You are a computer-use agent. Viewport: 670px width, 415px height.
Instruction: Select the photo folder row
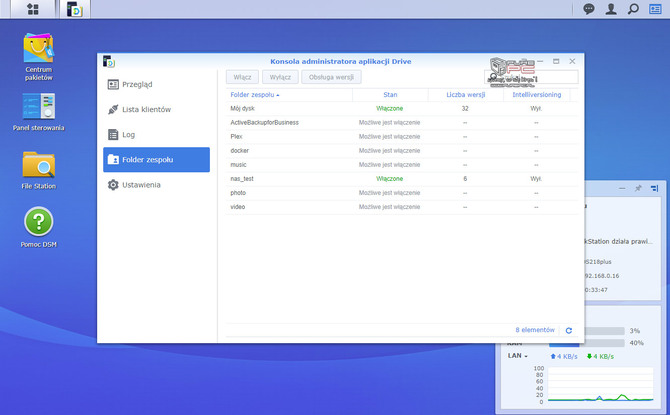tap(402, 193)
